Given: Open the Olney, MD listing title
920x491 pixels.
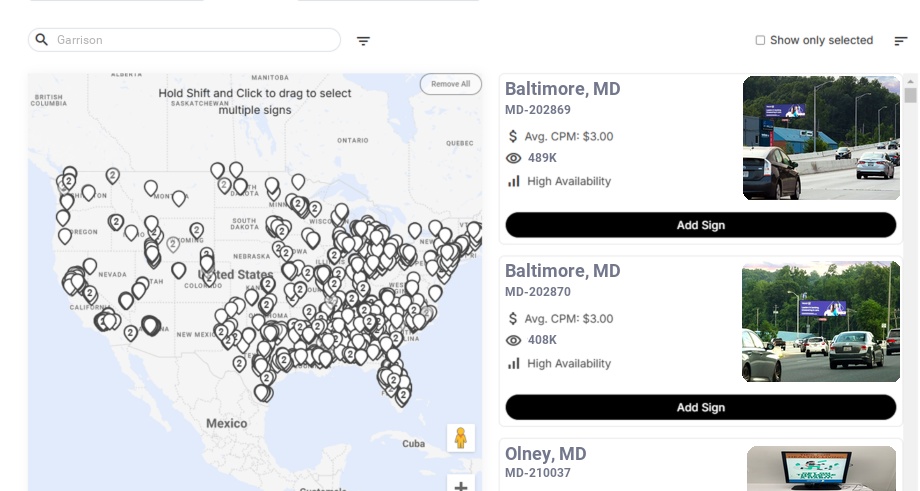Looking at the screenshot, I should pyautogui.click(x=546, y=454).
